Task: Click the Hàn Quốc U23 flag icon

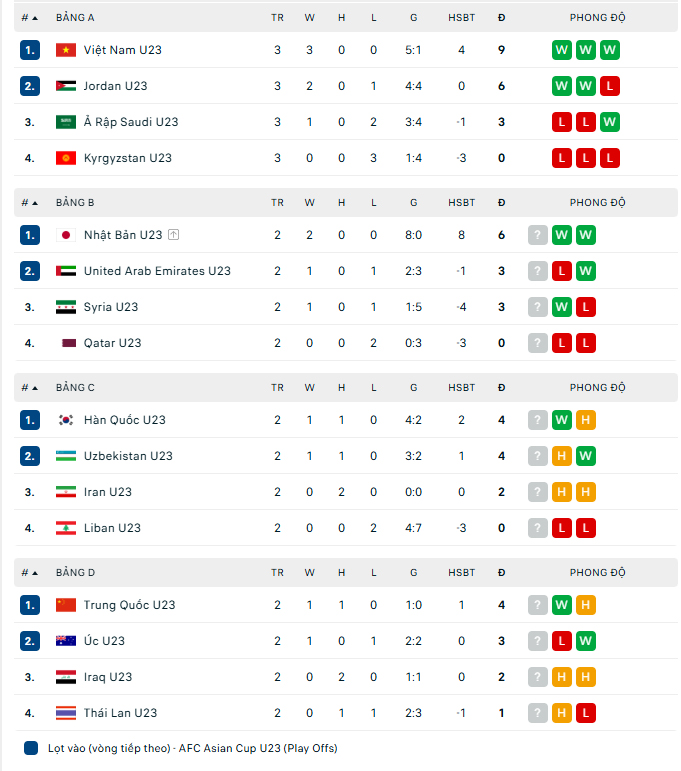Action: coord(65,420)
